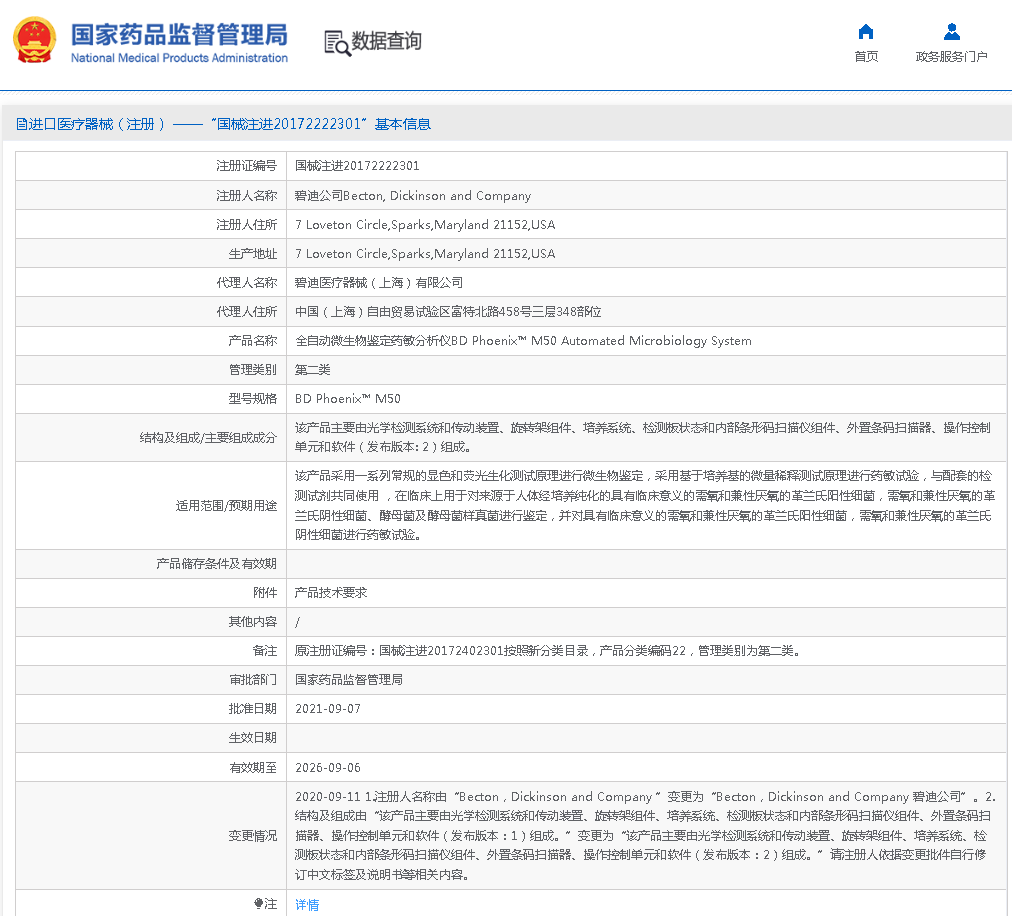
Task: Click the intended-use paragraph starting 该产品采用一系列
Action: click(x=645, y=505)
